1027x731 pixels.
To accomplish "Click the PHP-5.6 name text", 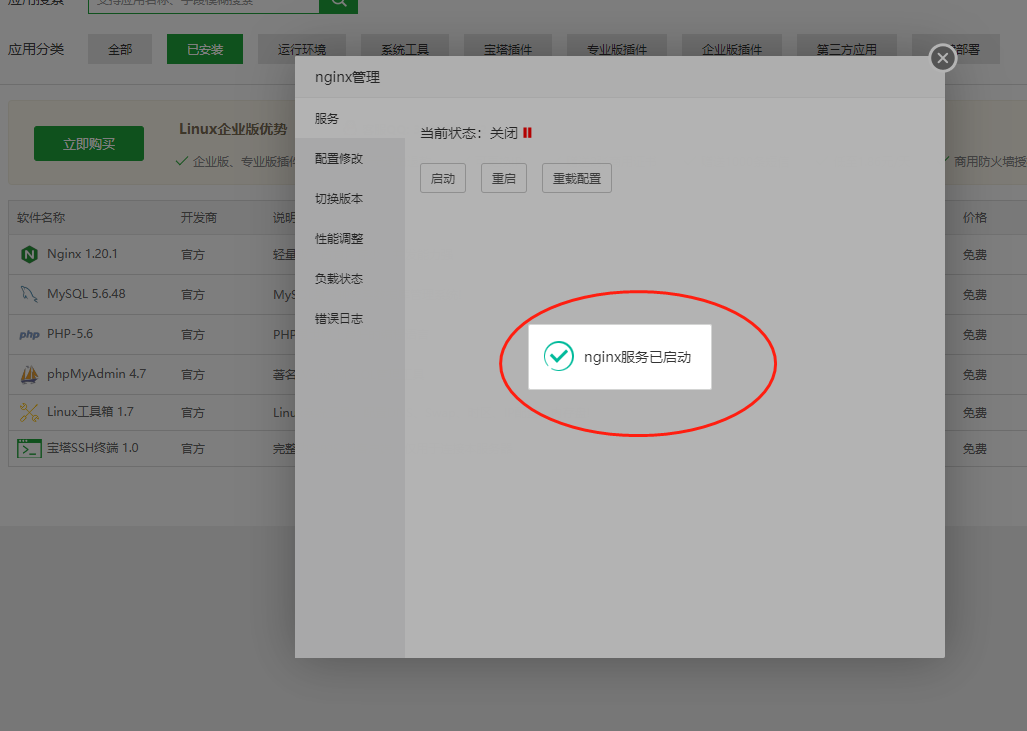I will point(70,334).
